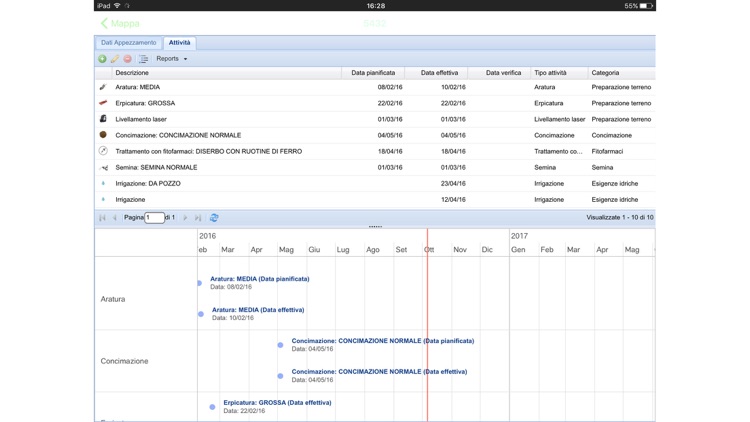Image resolution: width=750 pixels, height=422 pixels.
Task: Sort by the Data pianificata column header
Action: [373, 73]
